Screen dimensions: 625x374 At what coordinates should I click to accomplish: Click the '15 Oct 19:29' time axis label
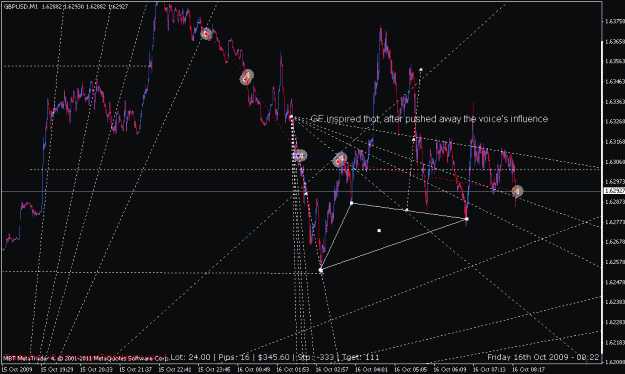[x=56, y=370]
